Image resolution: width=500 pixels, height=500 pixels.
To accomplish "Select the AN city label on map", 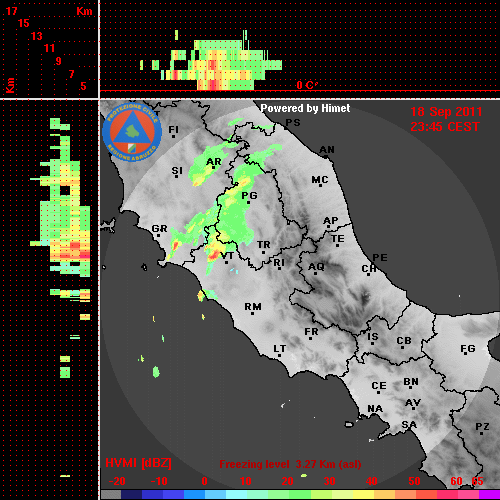I will (x=327, y=150).
